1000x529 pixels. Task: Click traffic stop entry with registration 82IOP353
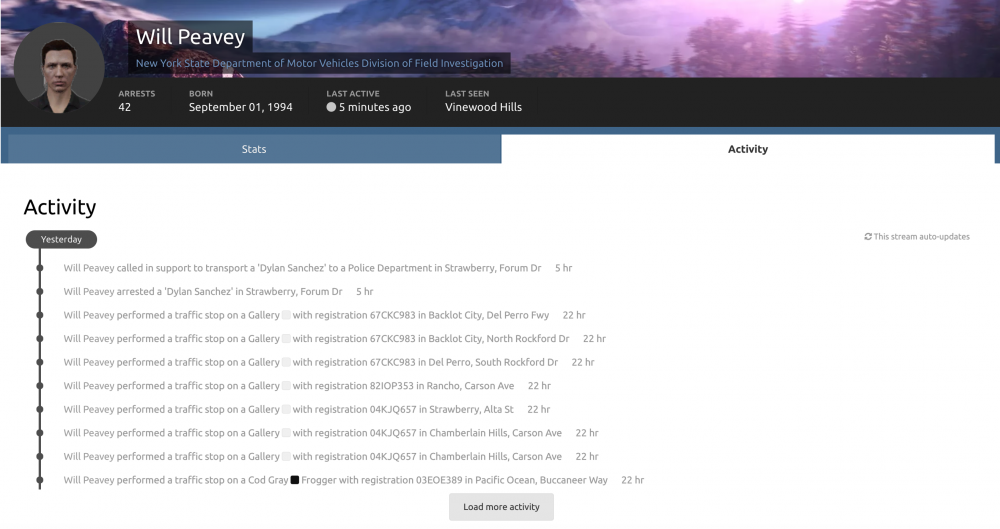[x=289, y=385]
